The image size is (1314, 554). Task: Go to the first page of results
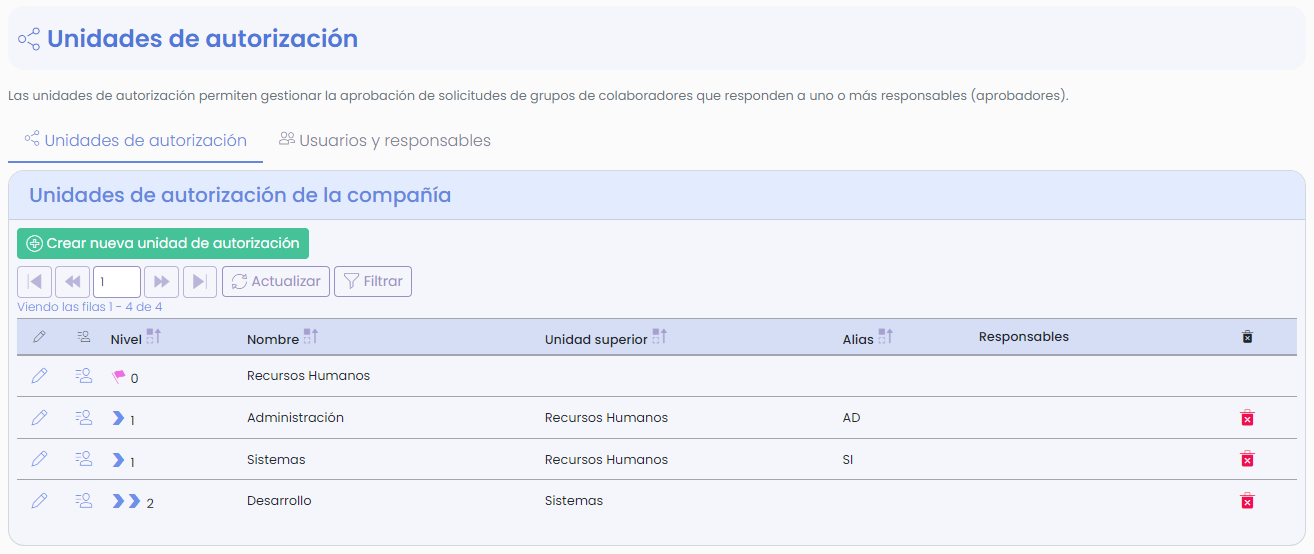(x=35, y=282)
